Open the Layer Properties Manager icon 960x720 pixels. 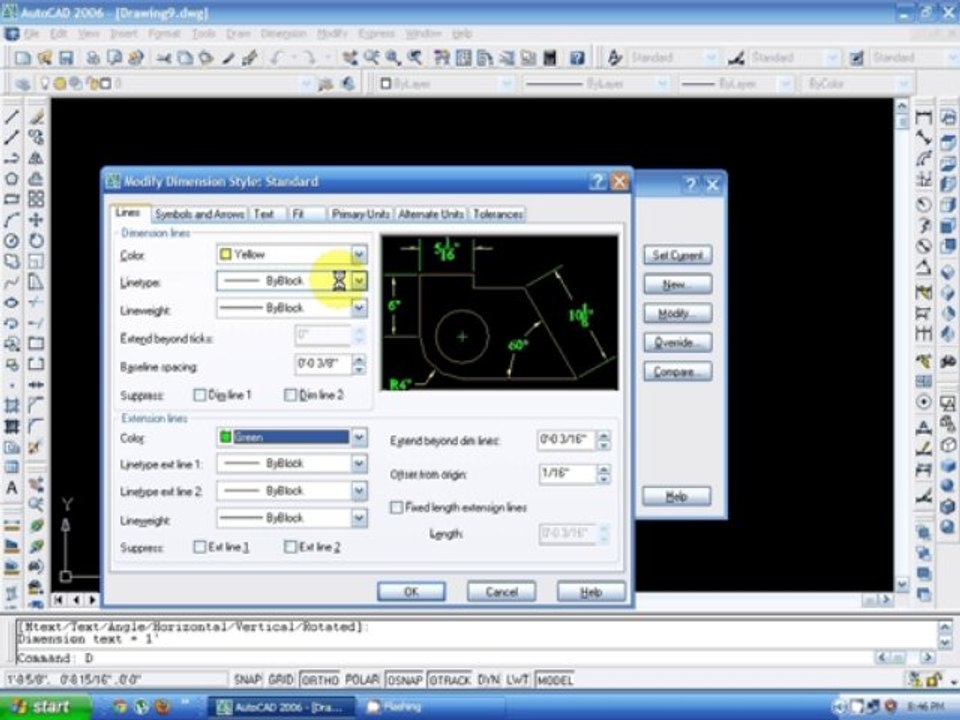(x=23, y=83)
